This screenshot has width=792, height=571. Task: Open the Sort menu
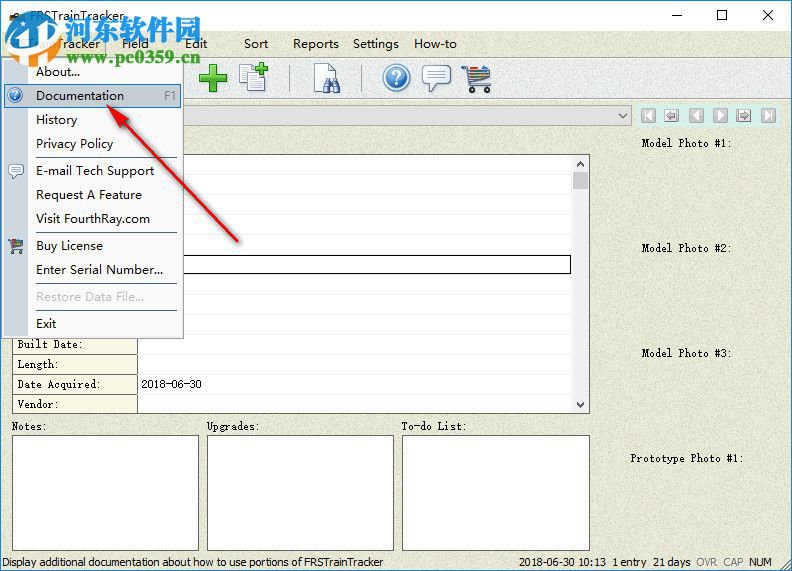click(256, 44)
